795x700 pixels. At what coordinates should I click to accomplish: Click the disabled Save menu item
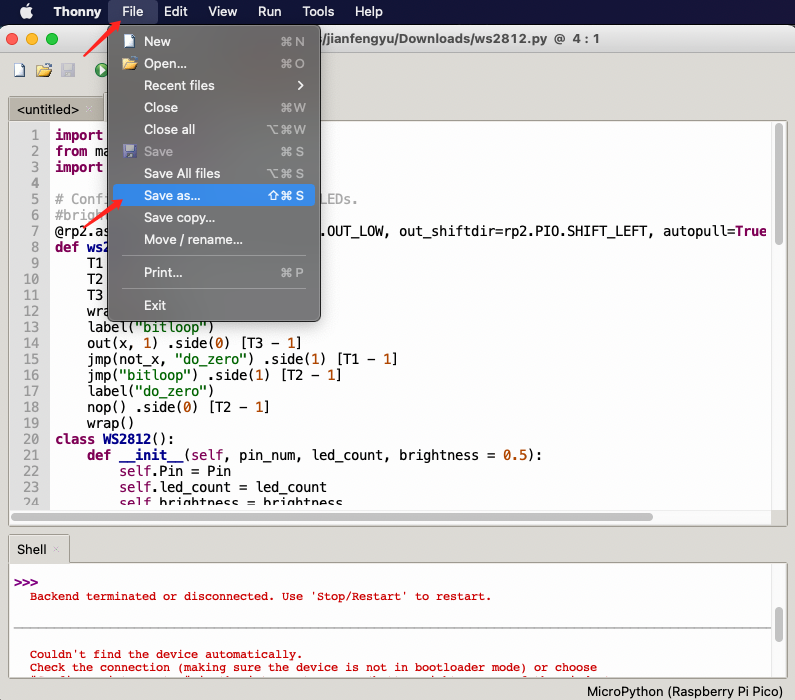tap(214, 151)
